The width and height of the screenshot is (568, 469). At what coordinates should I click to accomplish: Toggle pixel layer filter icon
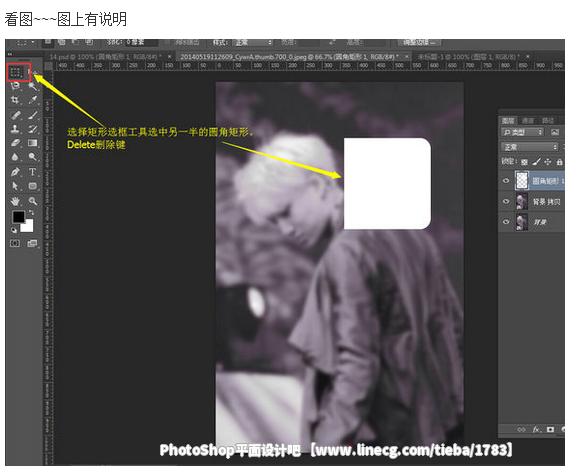[x=555, y=132]
